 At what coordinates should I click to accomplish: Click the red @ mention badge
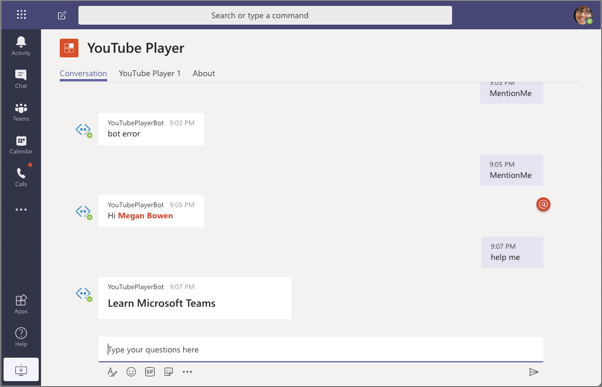[543, 204]
